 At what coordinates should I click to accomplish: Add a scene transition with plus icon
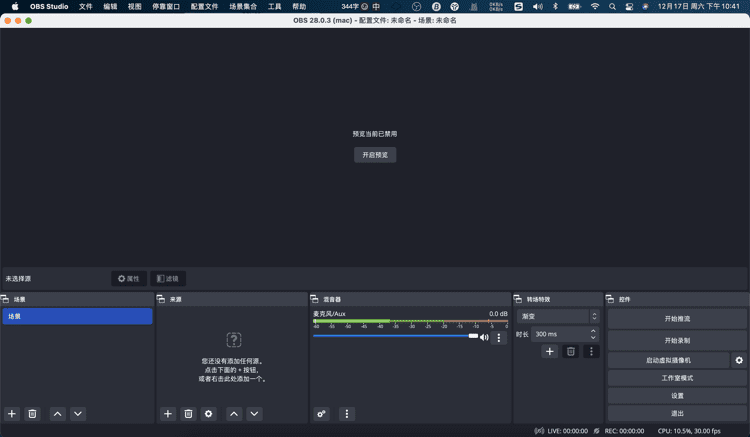pyautogui.click(x=550, y=351)
